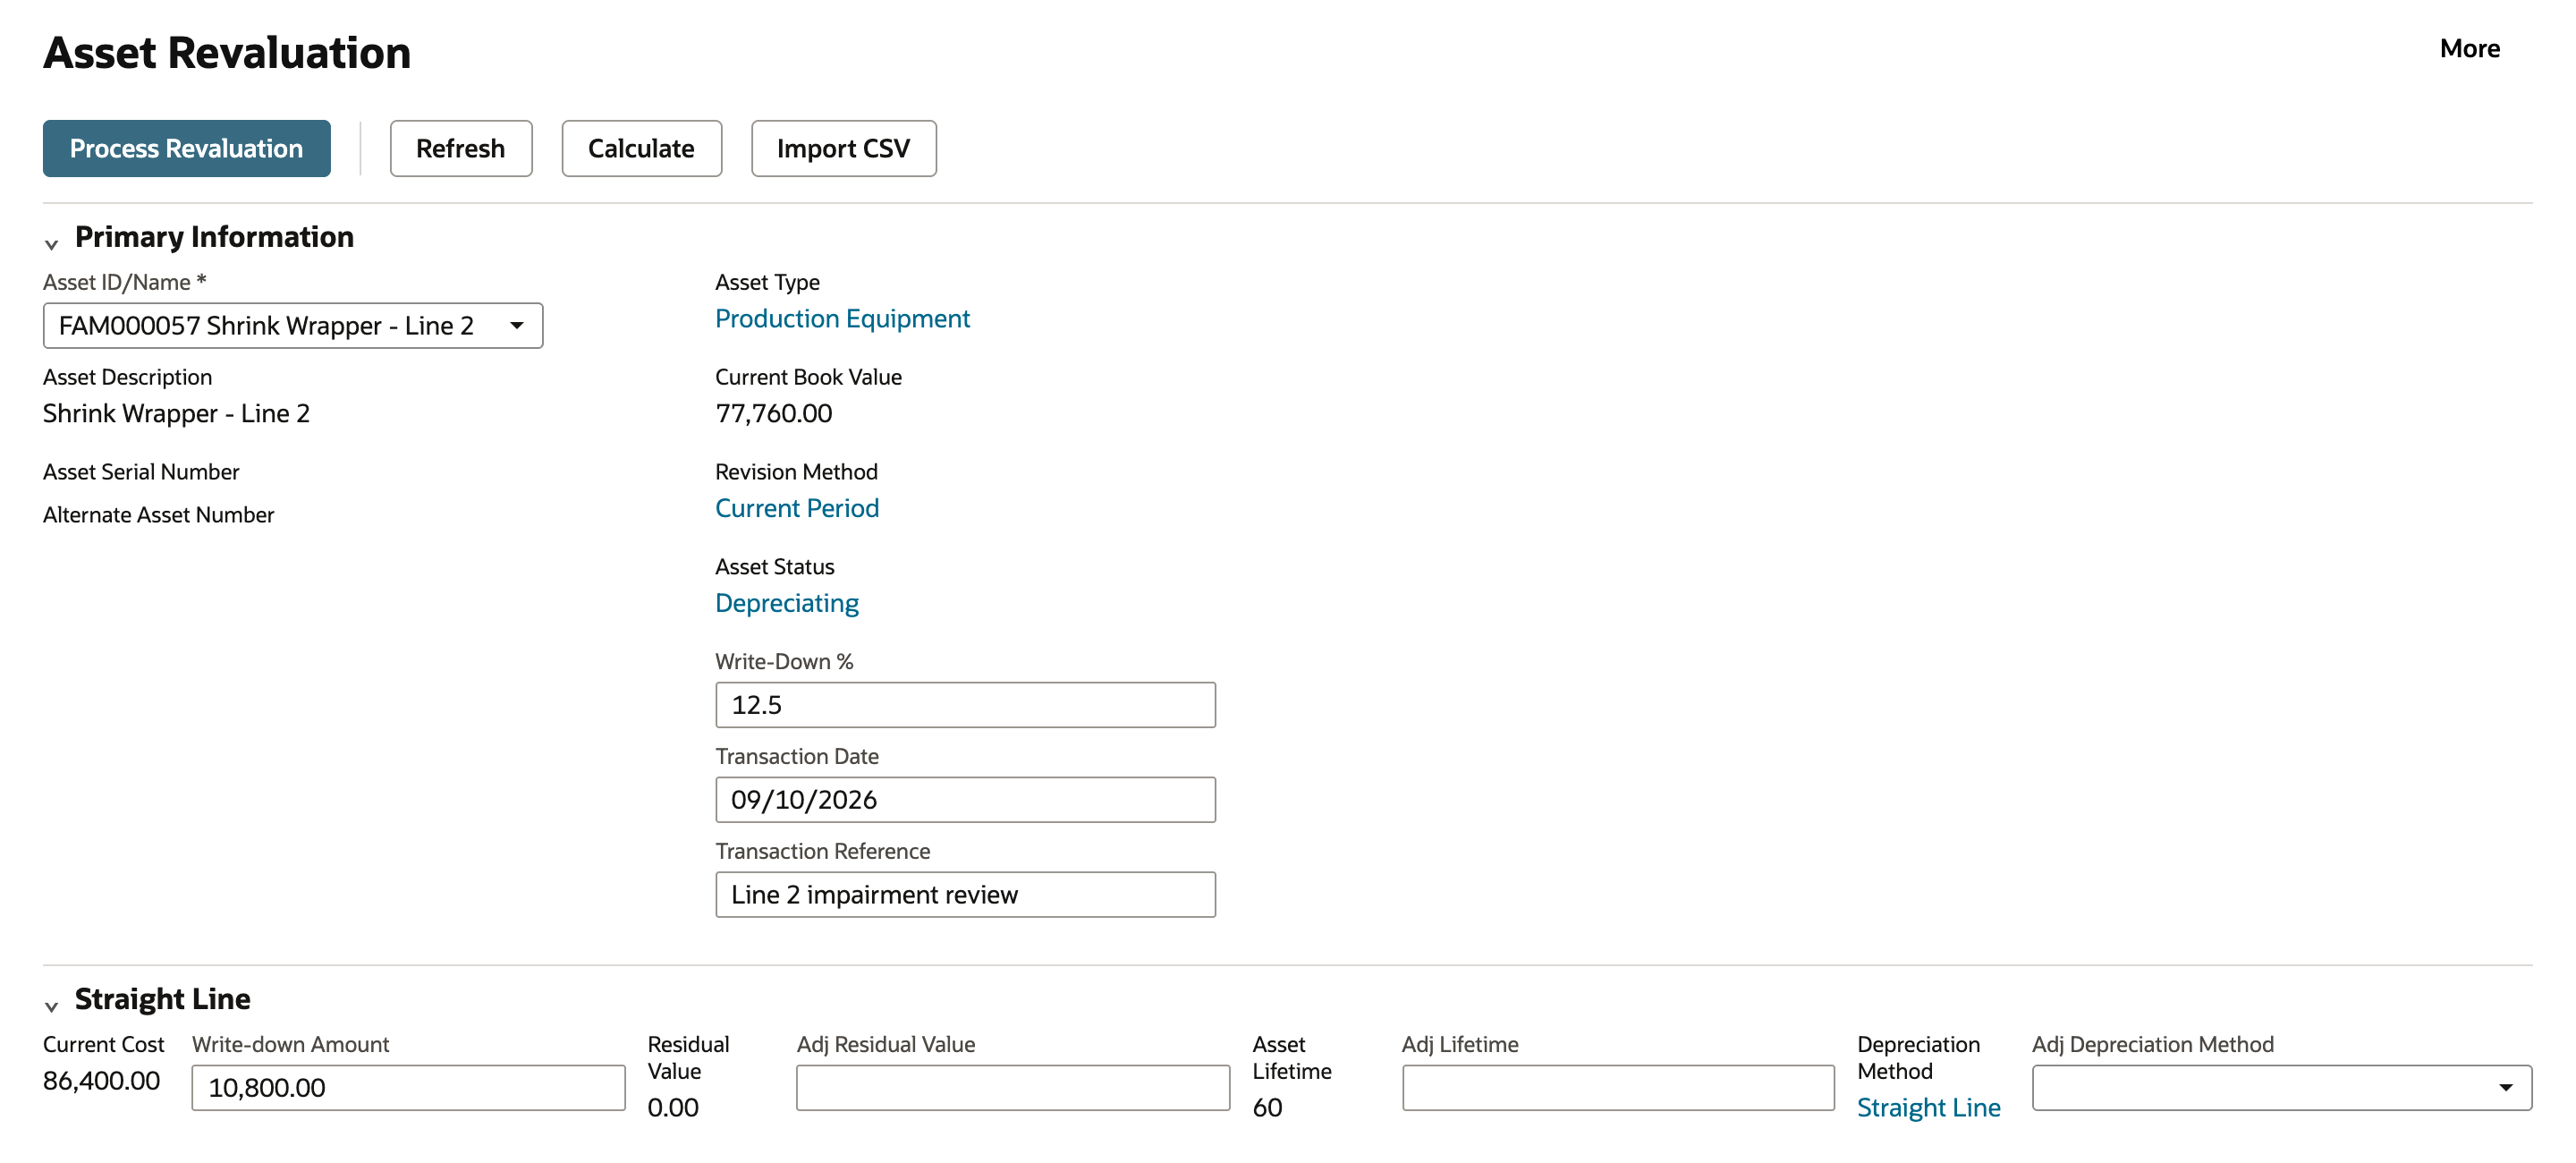The image size is (2576, 1163).
Task: Click the Import CSV button
Action: click(843, 148)
